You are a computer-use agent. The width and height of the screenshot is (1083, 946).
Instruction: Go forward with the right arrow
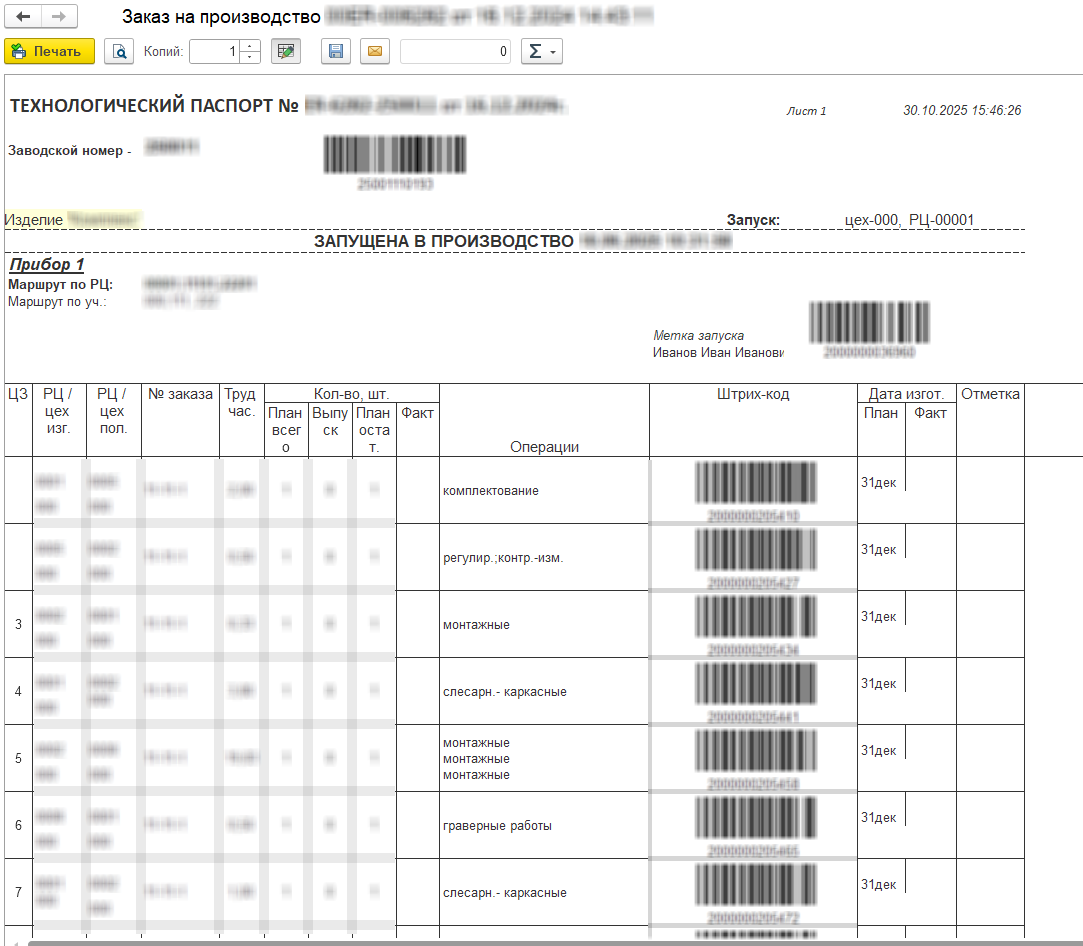[58, 17]
